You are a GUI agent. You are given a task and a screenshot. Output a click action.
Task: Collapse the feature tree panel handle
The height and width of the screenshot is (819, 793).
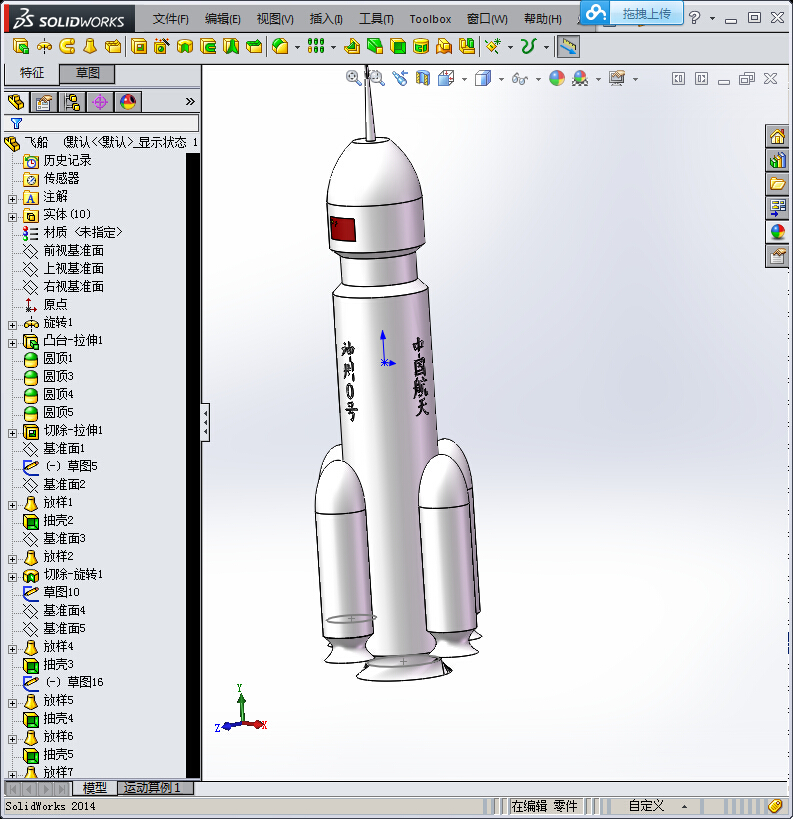click(x=206, y=422)
